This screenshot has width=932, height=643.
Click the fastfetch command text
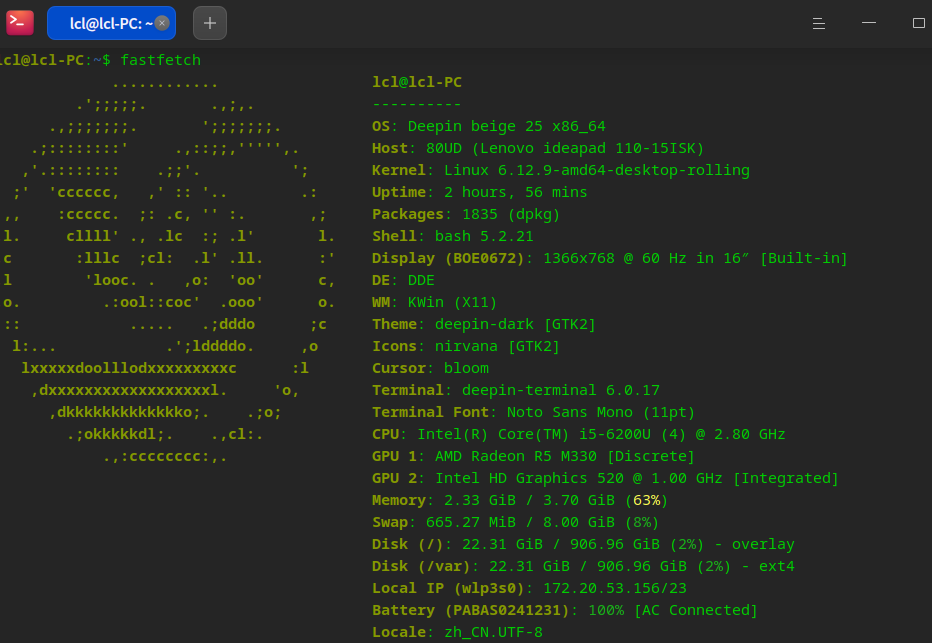click(x=160, y=60)
